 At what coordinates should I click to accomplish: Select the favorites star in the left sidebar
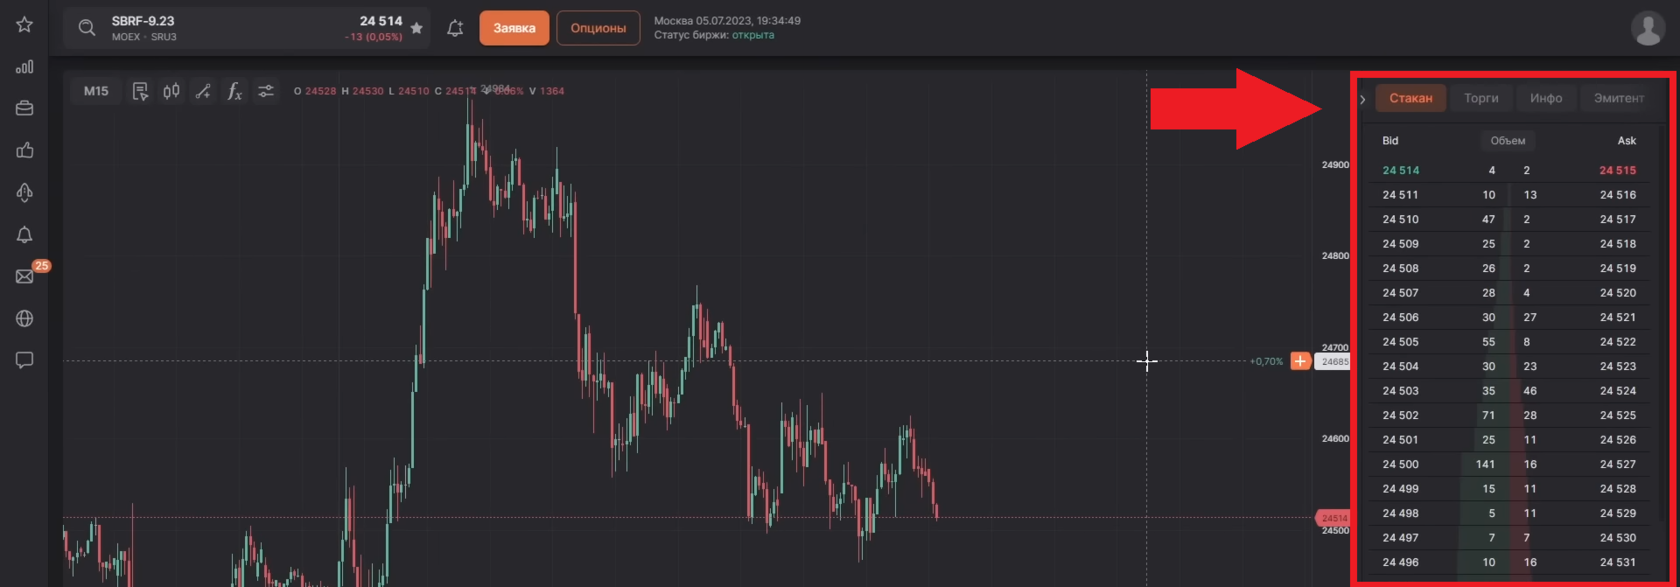24,24
